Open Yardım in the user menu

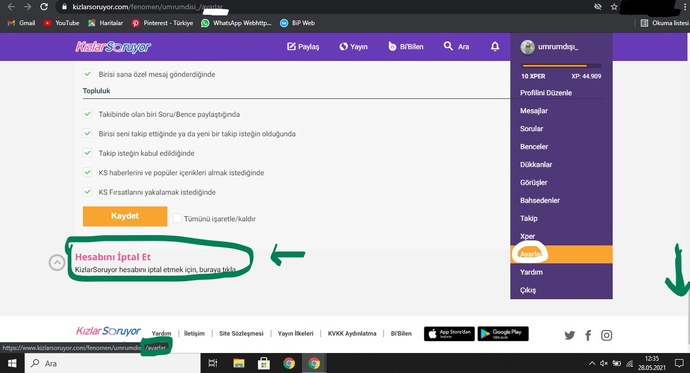[x=531, y=272]
